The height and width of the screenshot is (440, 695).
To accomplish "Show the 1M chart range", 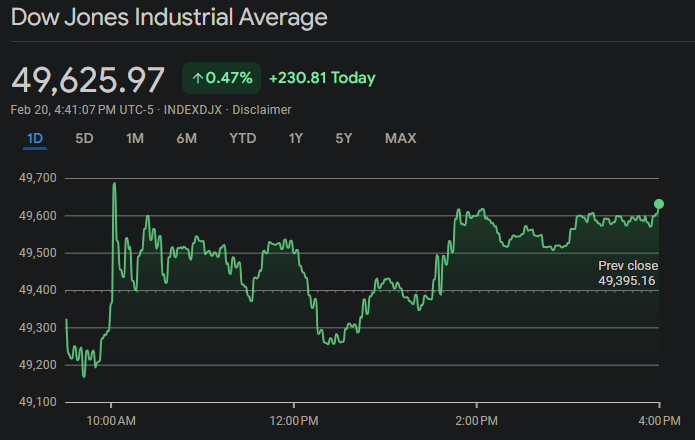I will click(135, 138).
